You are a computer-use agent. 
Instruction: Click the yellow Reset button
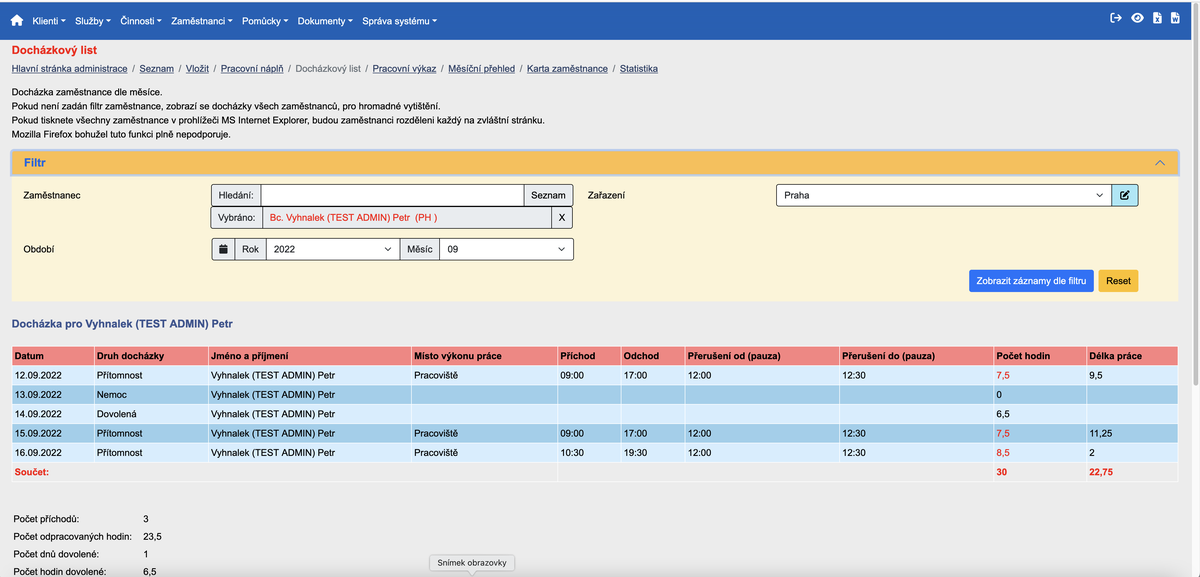tap(1117, 281)
